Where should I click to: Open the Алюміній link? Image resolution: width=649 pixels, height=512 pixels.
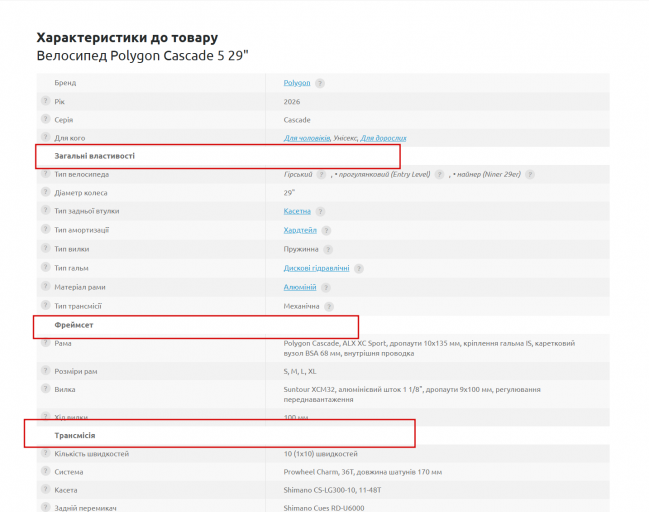click(300, 287)
